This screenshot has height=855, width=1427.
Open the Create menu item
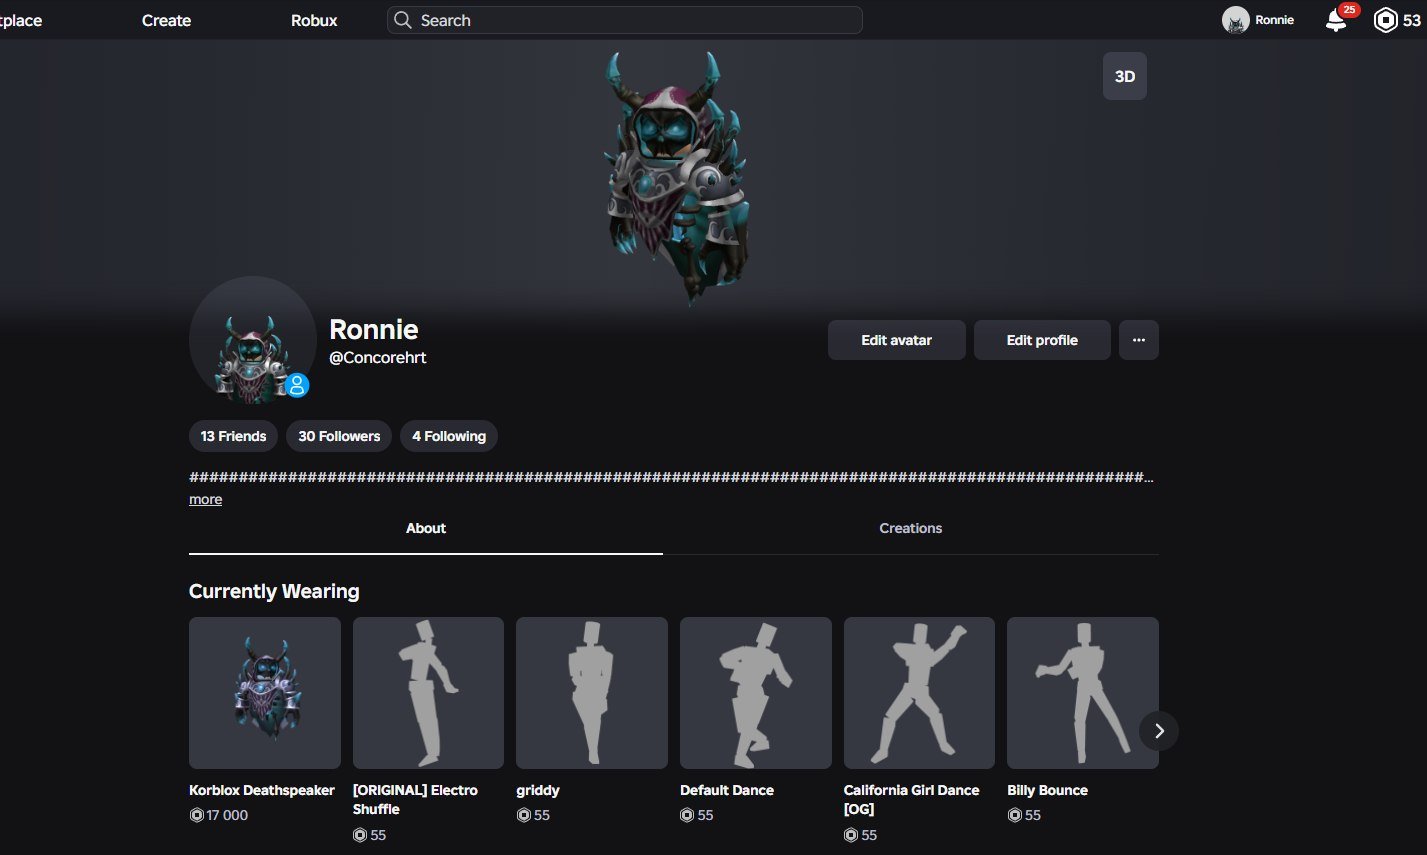tap(166, 20)
